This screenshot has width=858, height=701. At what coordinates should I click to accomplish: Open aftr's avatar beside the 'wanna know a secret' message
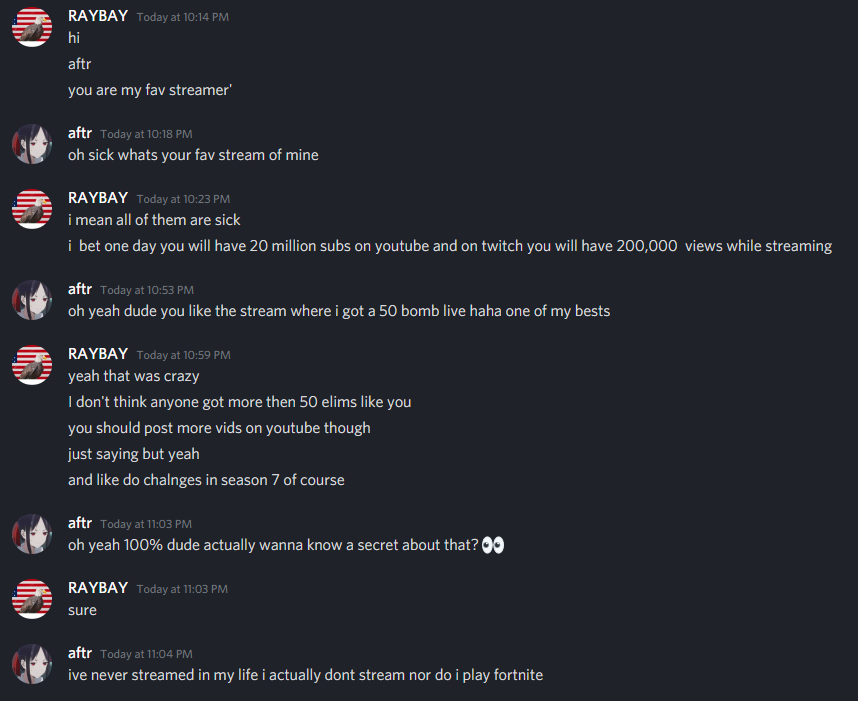31,534
